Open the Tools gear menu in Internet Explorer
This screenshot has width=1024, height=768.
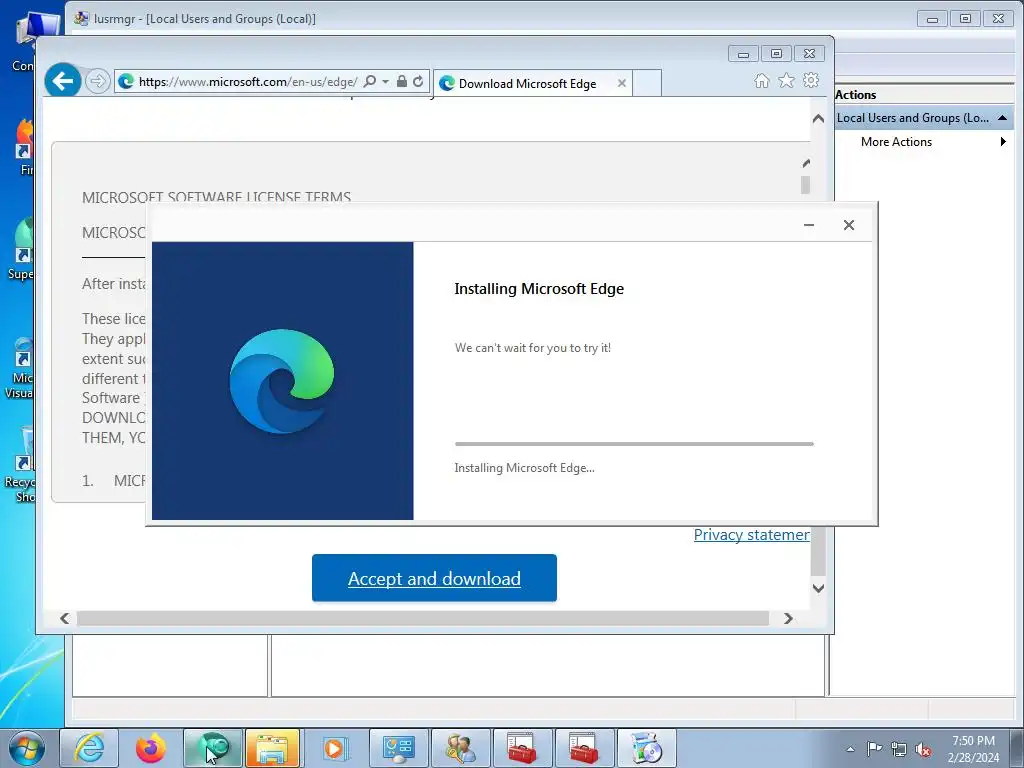pos(811,80)
